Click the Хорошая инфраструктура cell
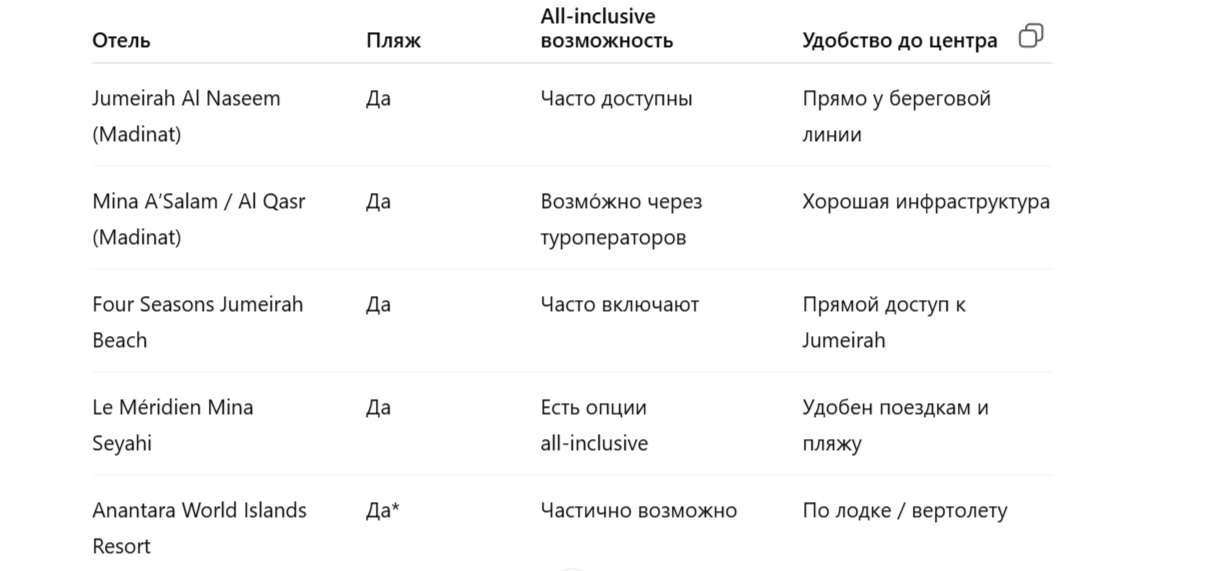The height and width of the screenshot is (571, 1205). pos(925,202)
